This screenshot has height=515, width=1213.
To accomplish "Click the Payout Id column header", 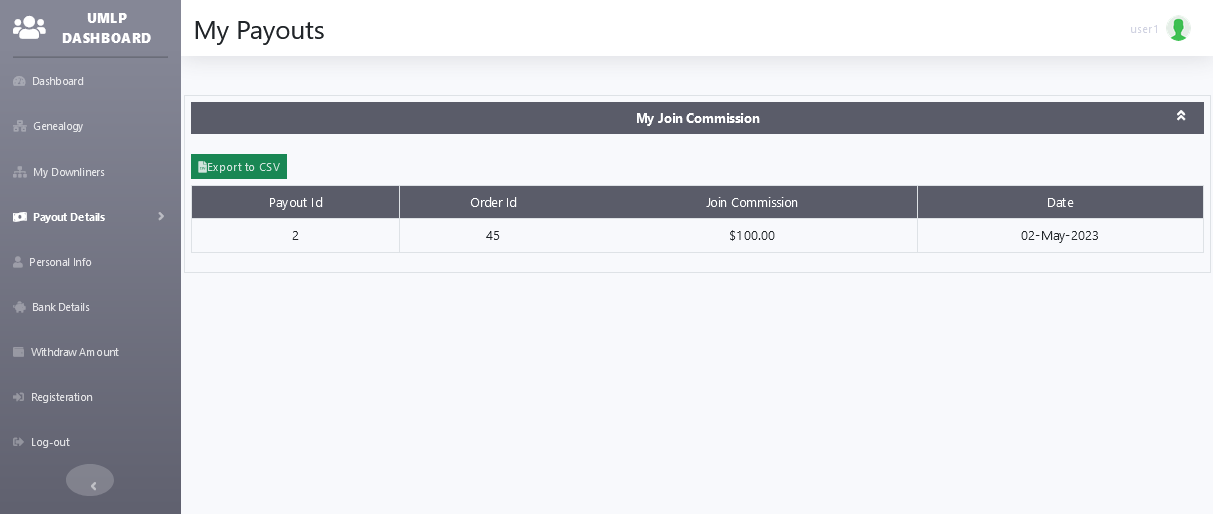I will point(295,202).
